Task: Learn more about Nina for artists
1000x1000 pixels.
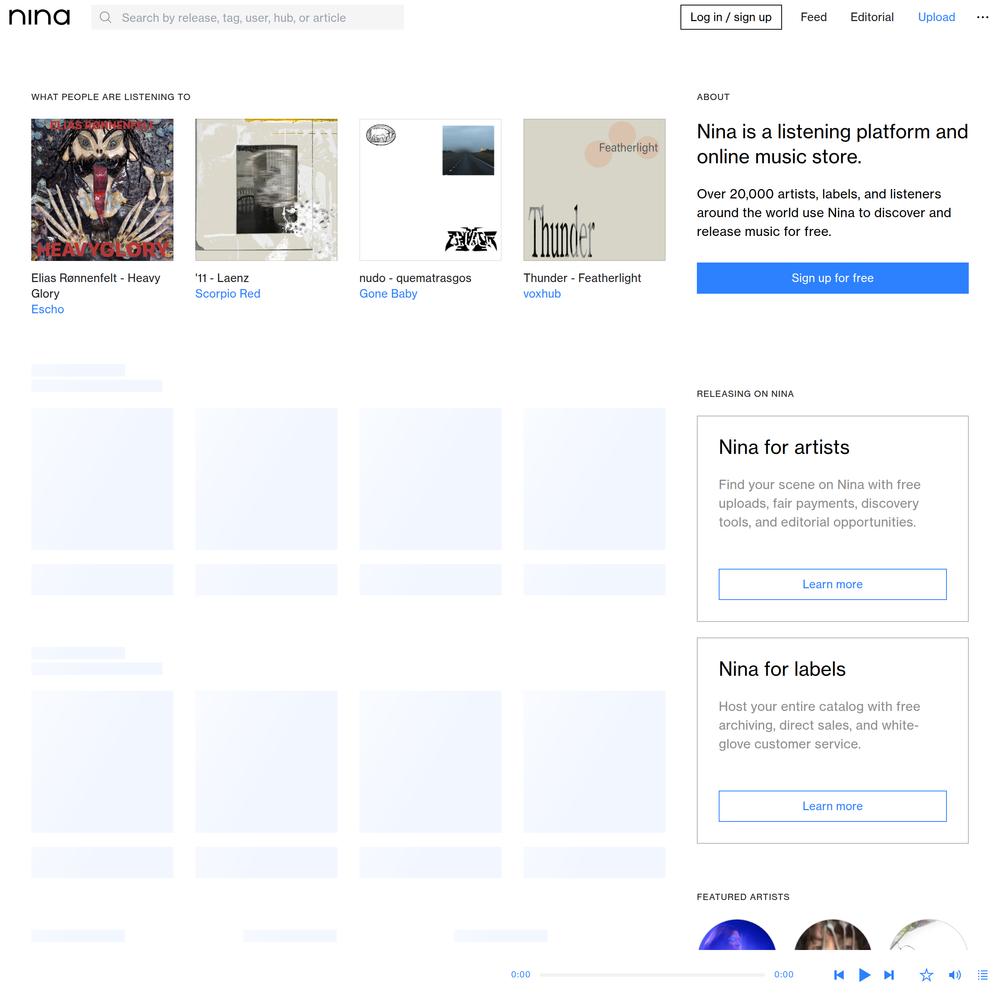Action: [832, 584]
